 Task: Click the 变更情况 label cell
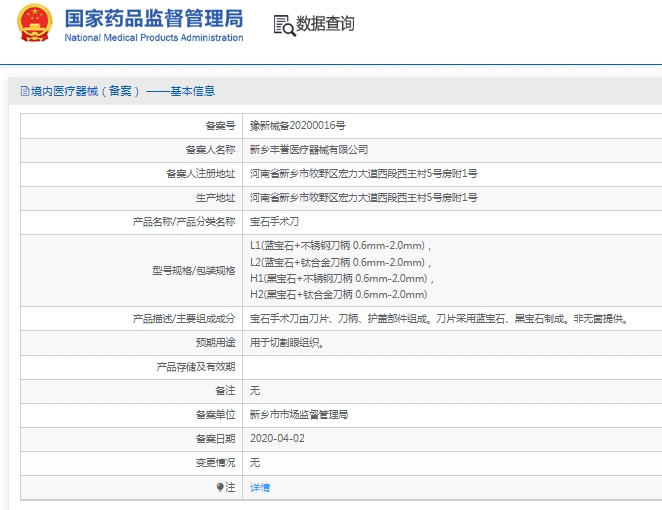pos(131,463)
